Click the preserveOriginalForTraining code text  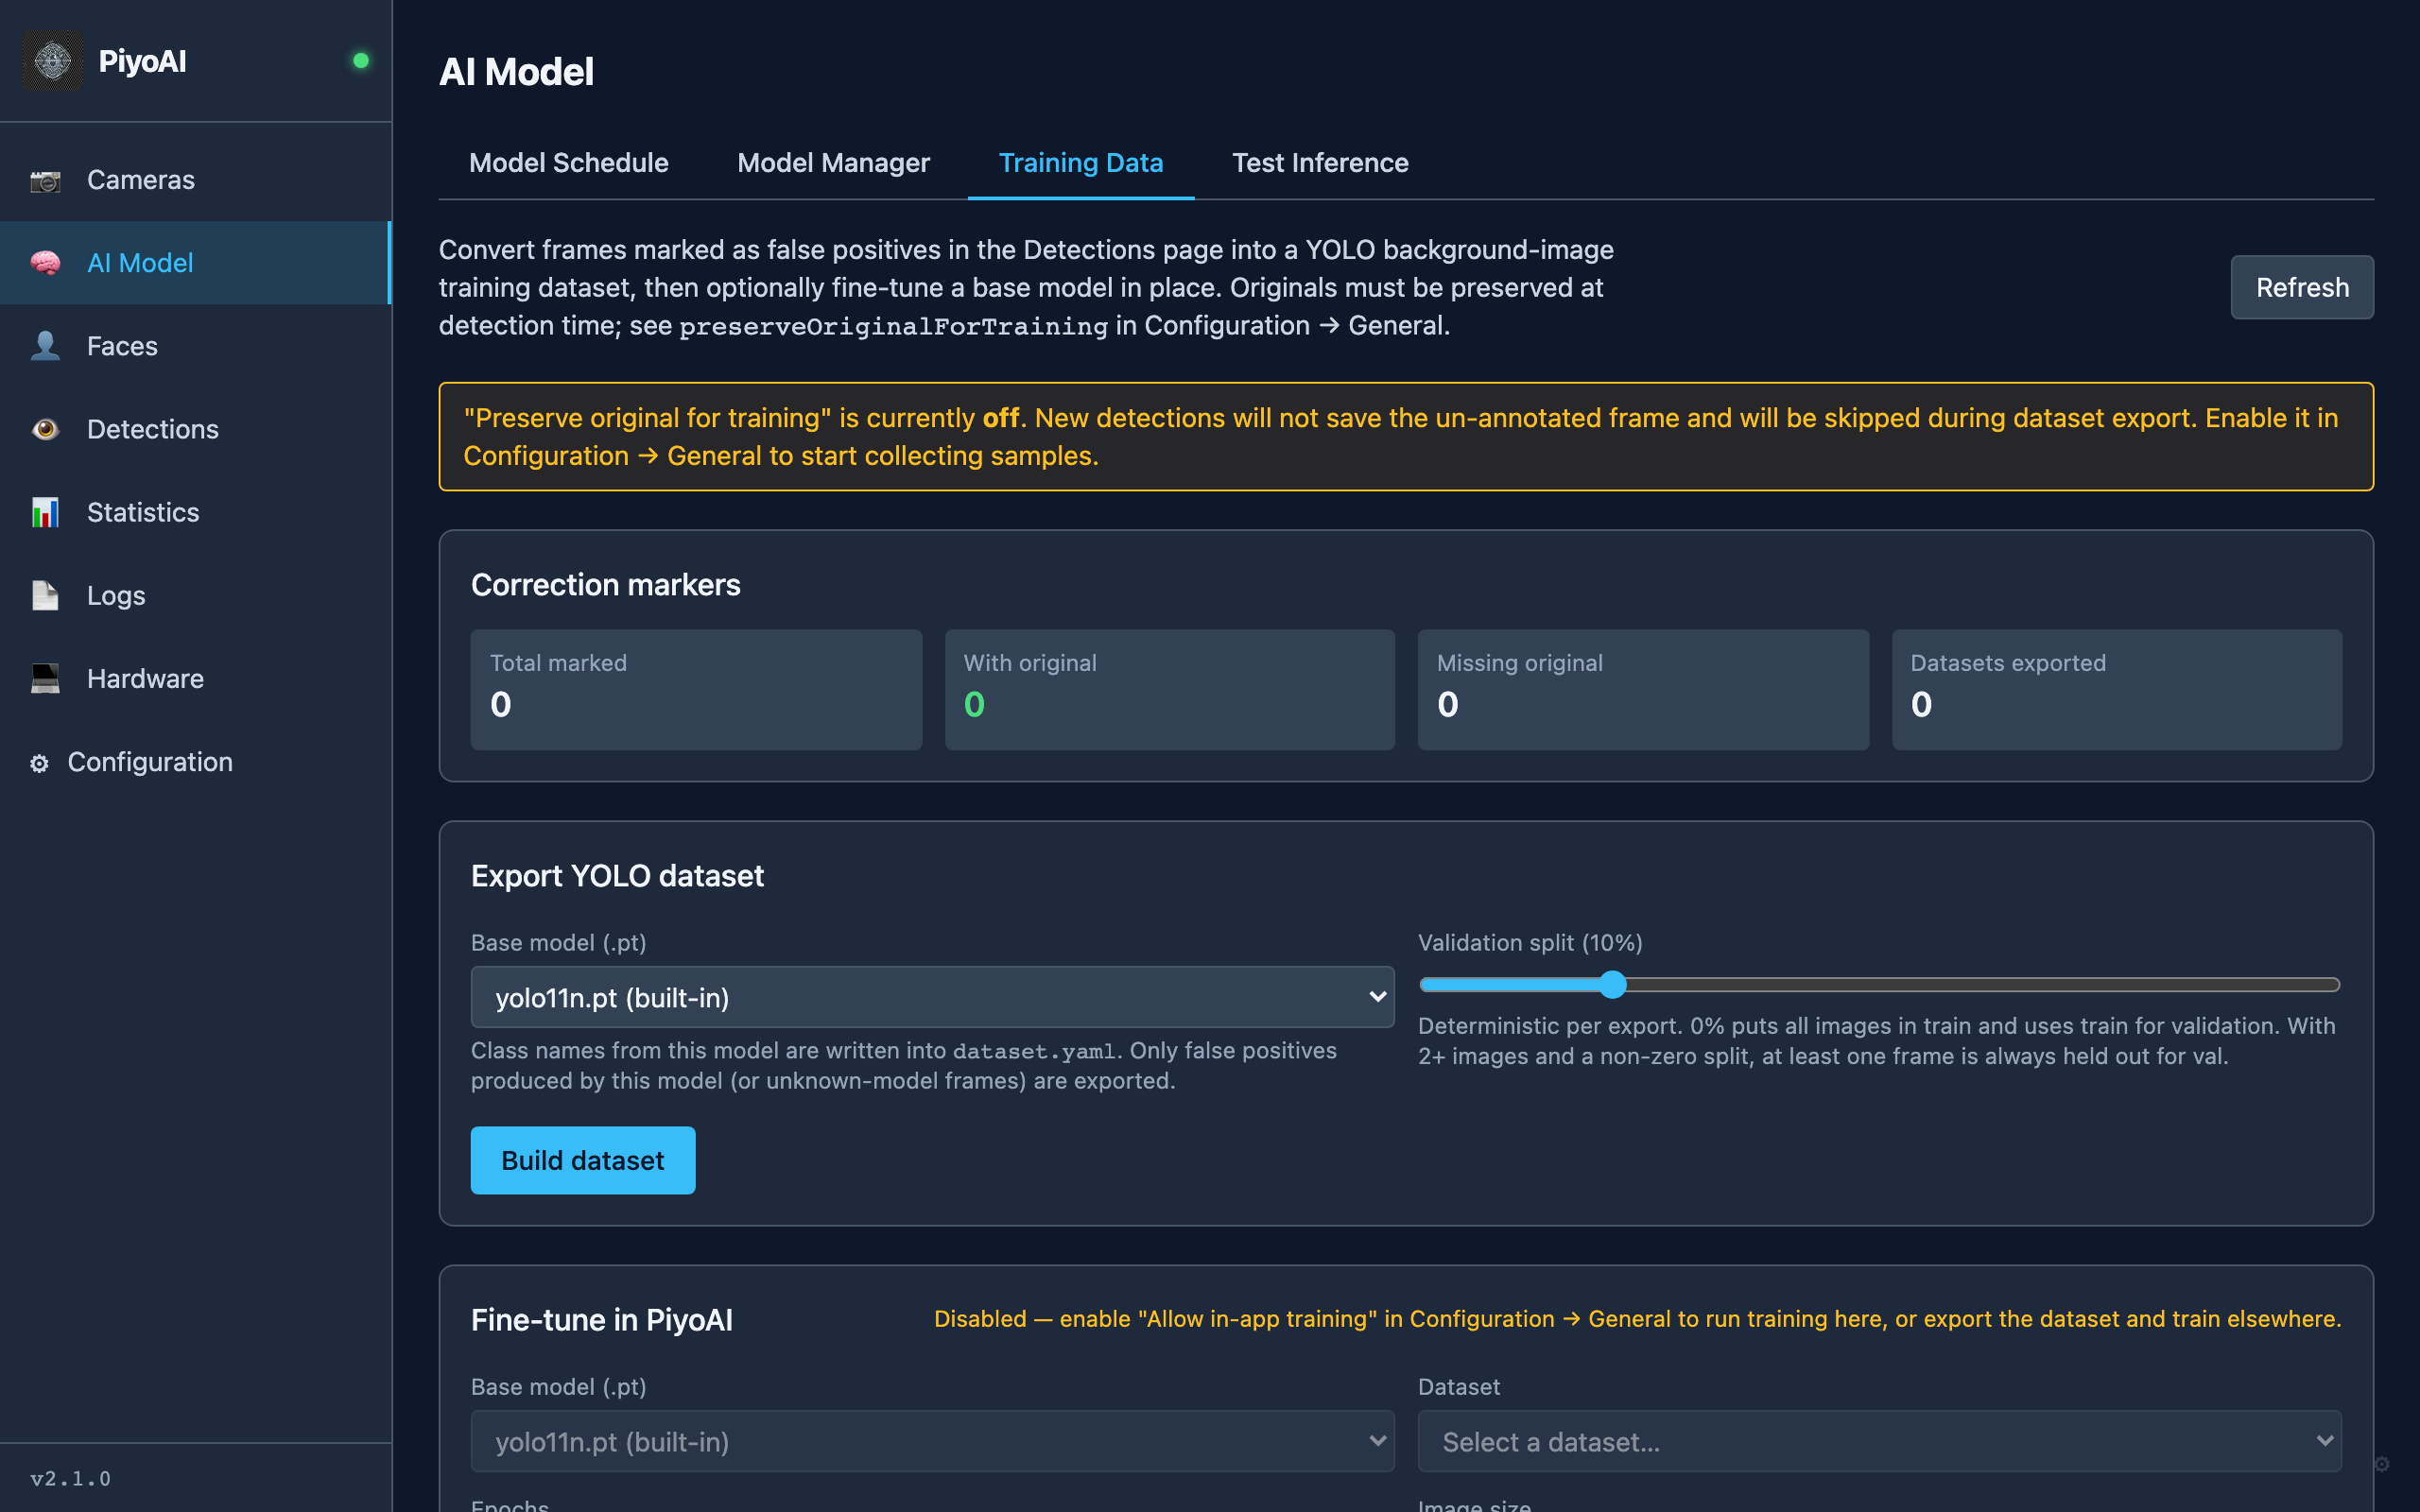tap(893, 326)
